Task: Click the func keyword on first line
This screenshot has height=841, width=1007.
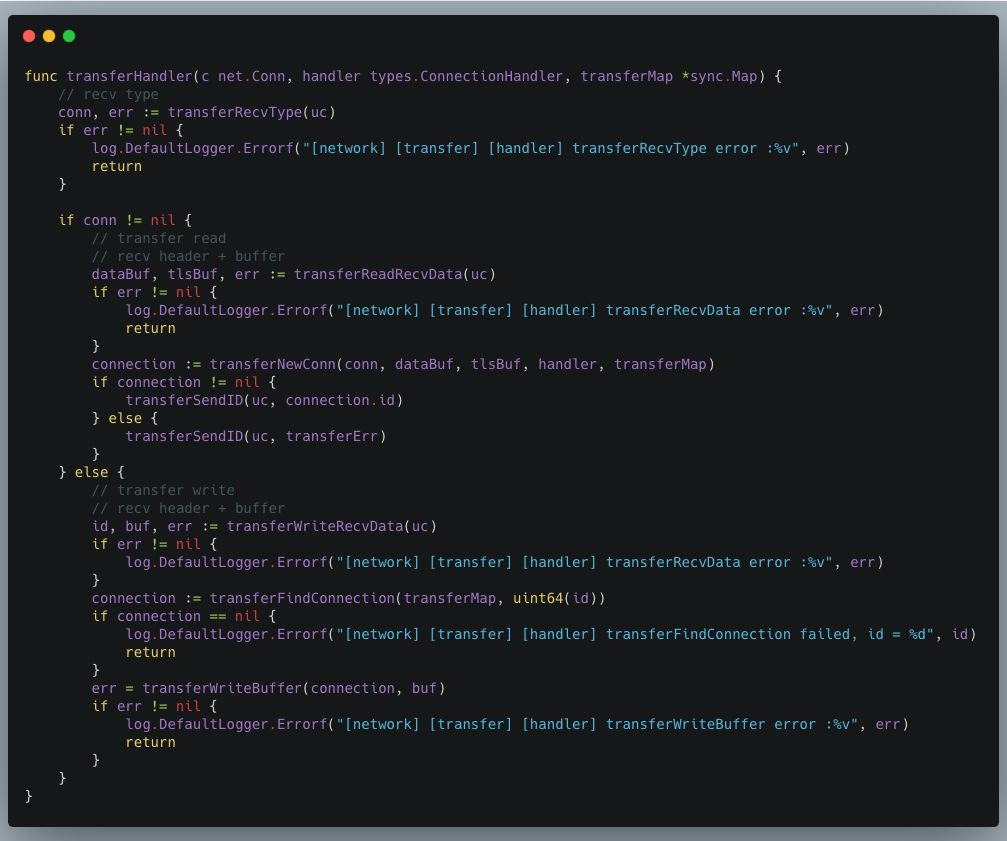Action: pyautogui.click(x=41, y=76)
